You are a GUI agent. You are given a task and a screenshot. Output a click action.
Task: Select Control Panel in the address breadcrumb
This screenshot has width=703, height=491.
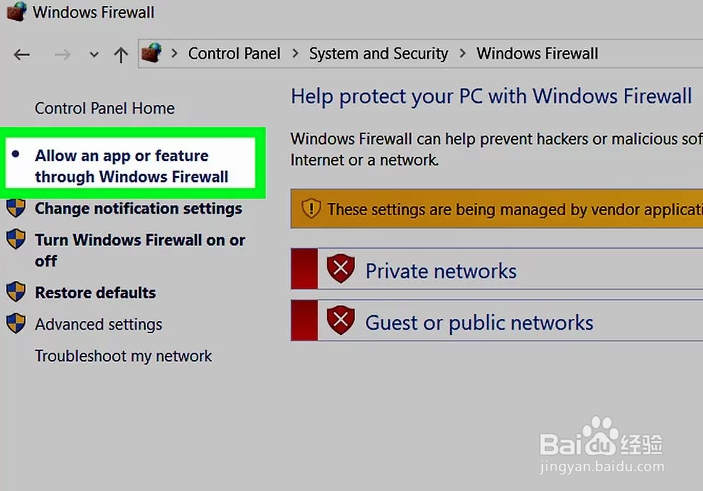coord(234,53)
